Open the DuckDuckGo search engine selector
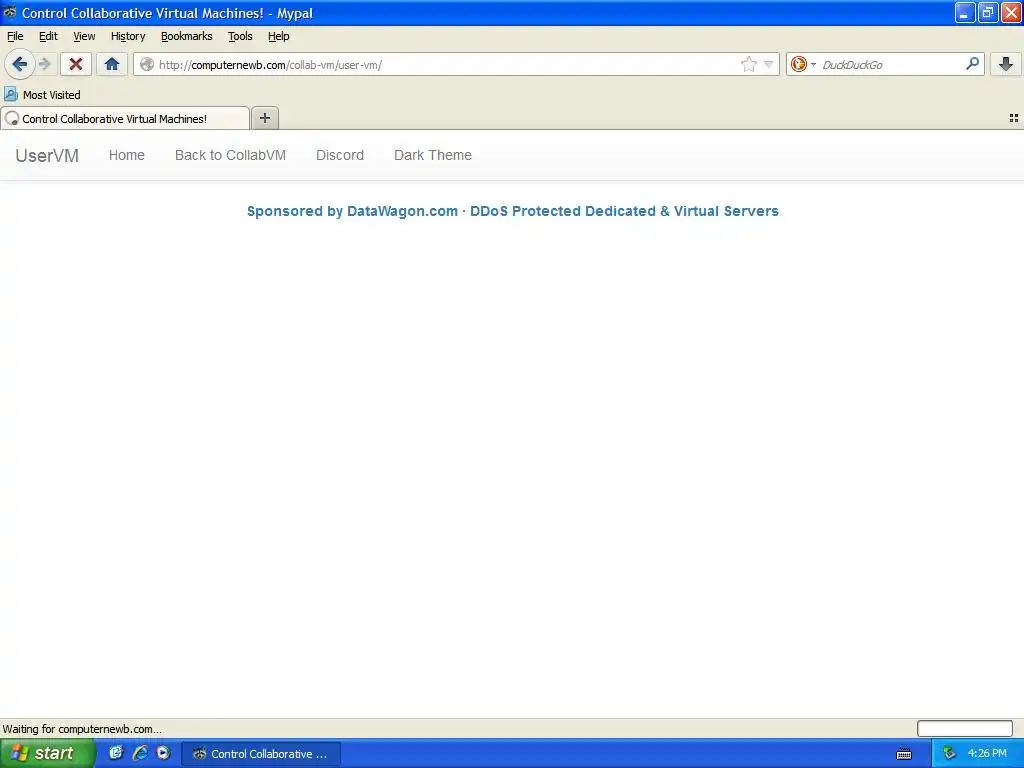The width and height of the screenshot is (1024, 768). (x=803, y=64)
